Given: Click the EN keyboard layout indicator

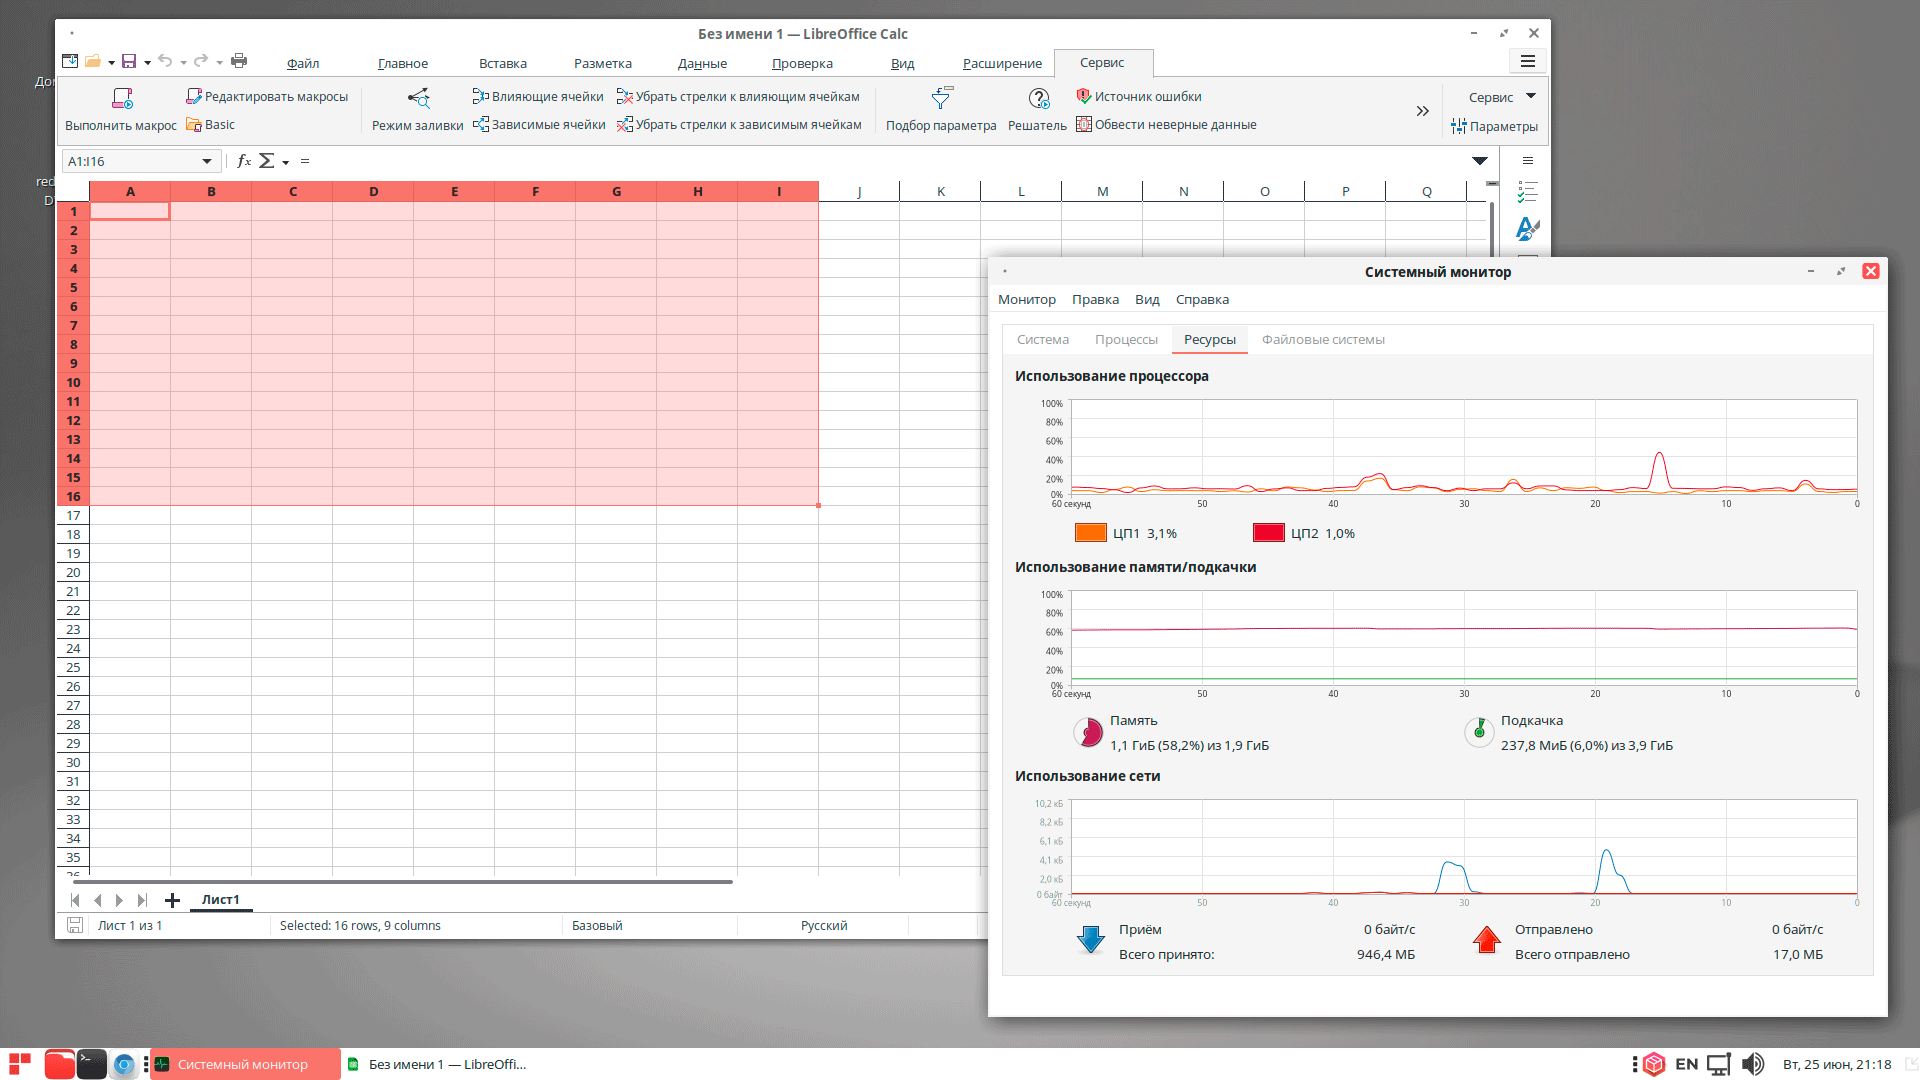Looking at the screenshot, I should 1686,1064.
